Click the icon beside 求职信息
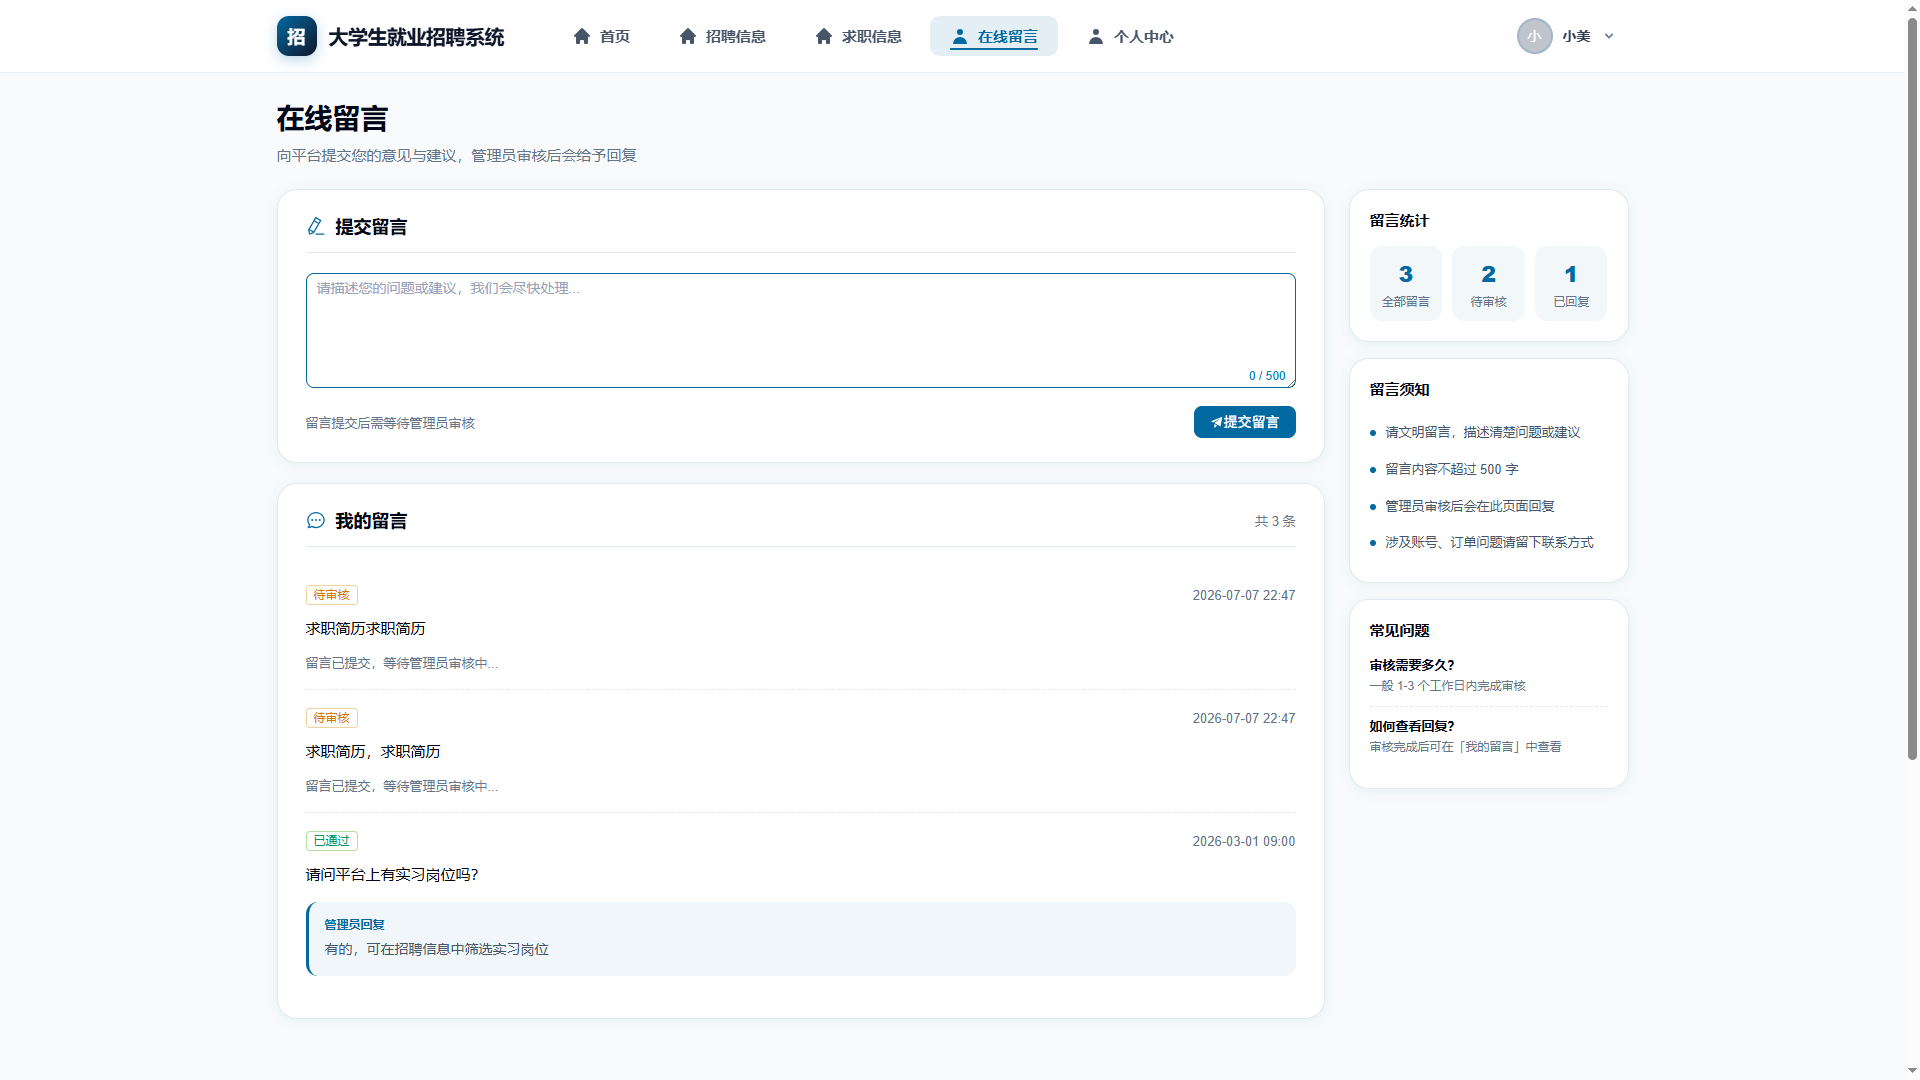1920x1080 pixels. click(x=824, y=36)
